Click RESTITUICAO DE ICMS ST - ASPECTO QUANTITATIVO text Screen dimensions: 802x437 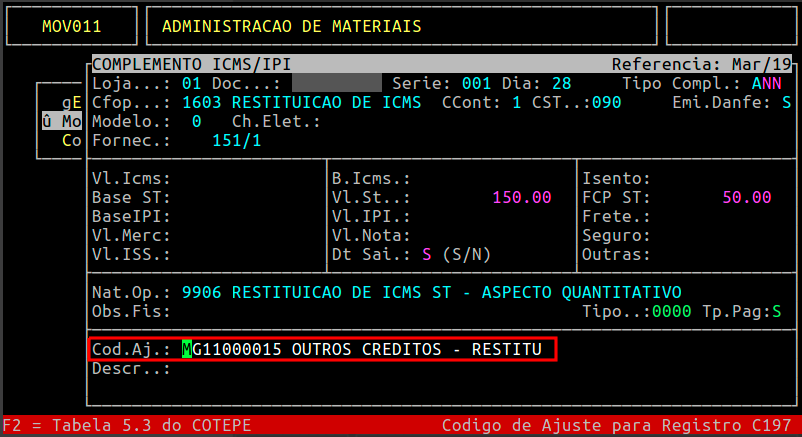click(457, 293)
